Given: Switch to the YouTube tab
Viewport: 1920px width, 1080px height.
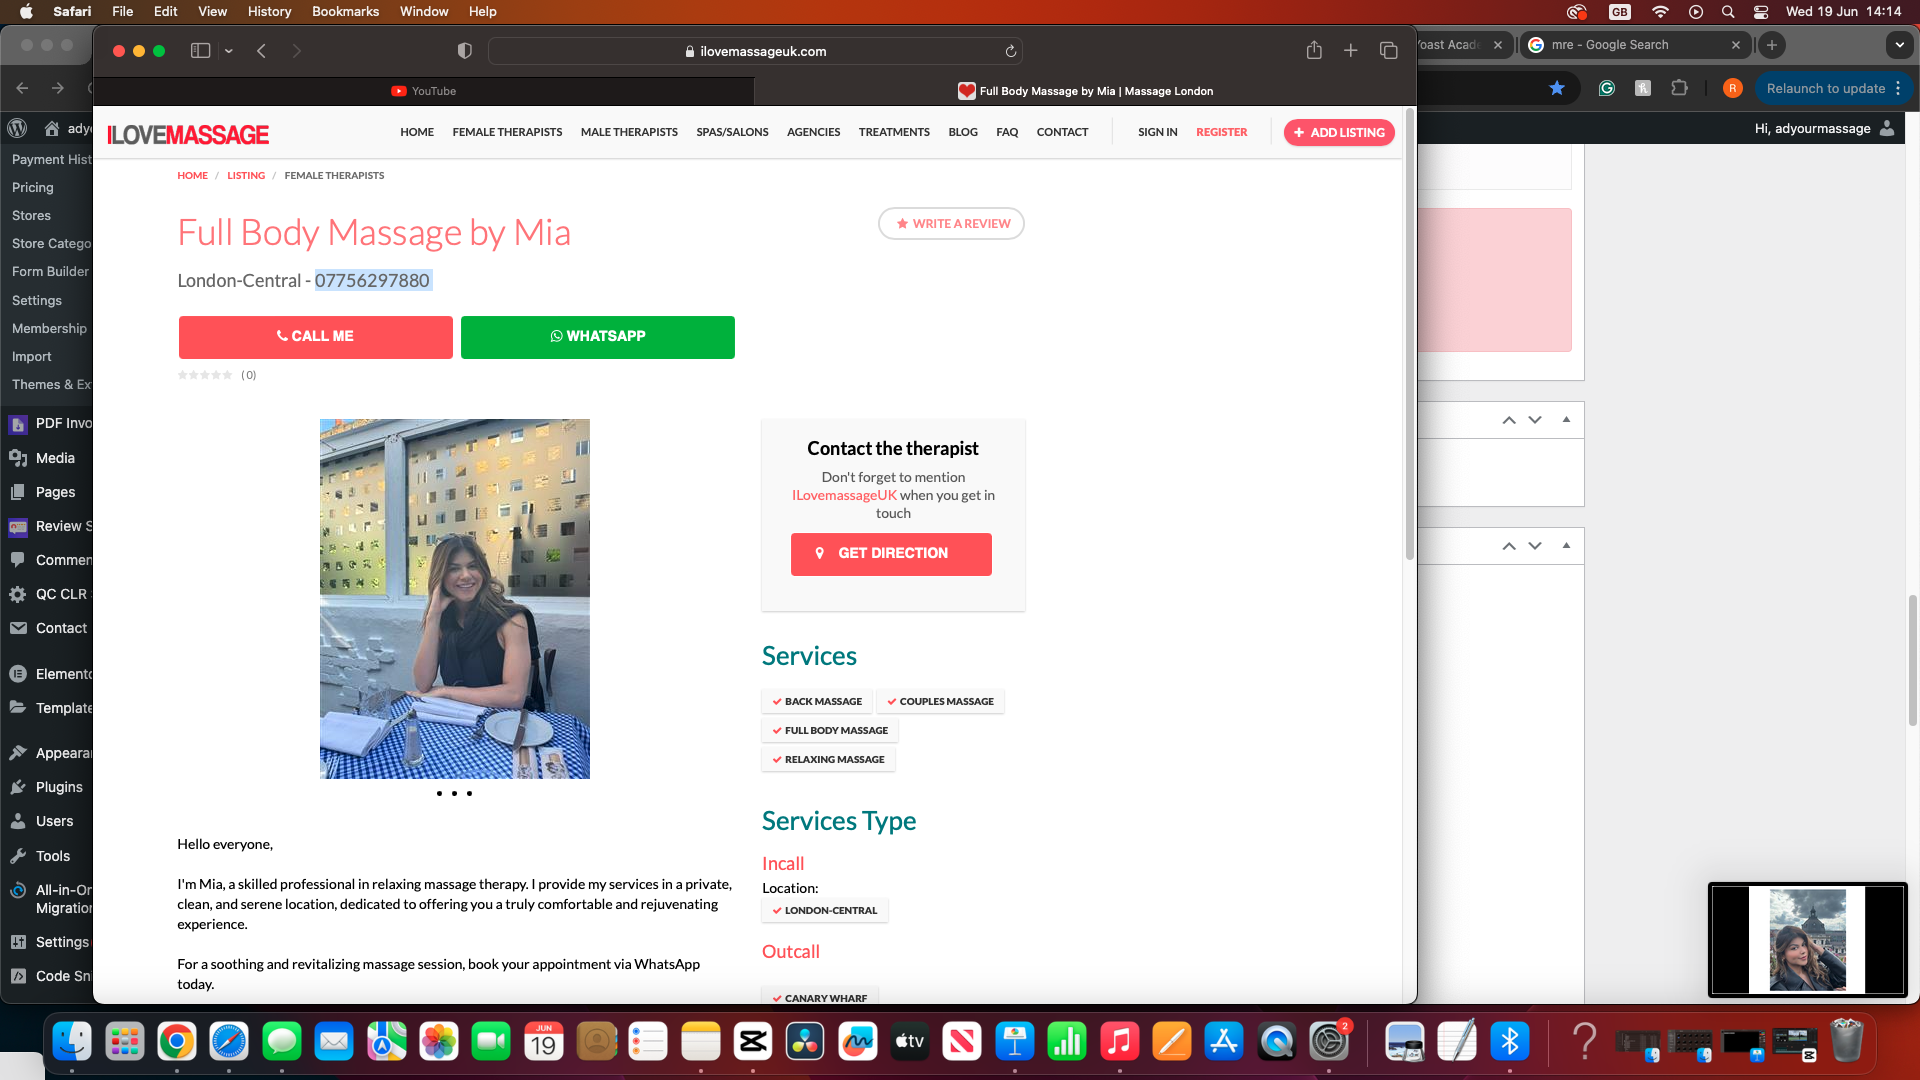Looking at the screenshot, I should pyautogui.click(x=424, y=91).
